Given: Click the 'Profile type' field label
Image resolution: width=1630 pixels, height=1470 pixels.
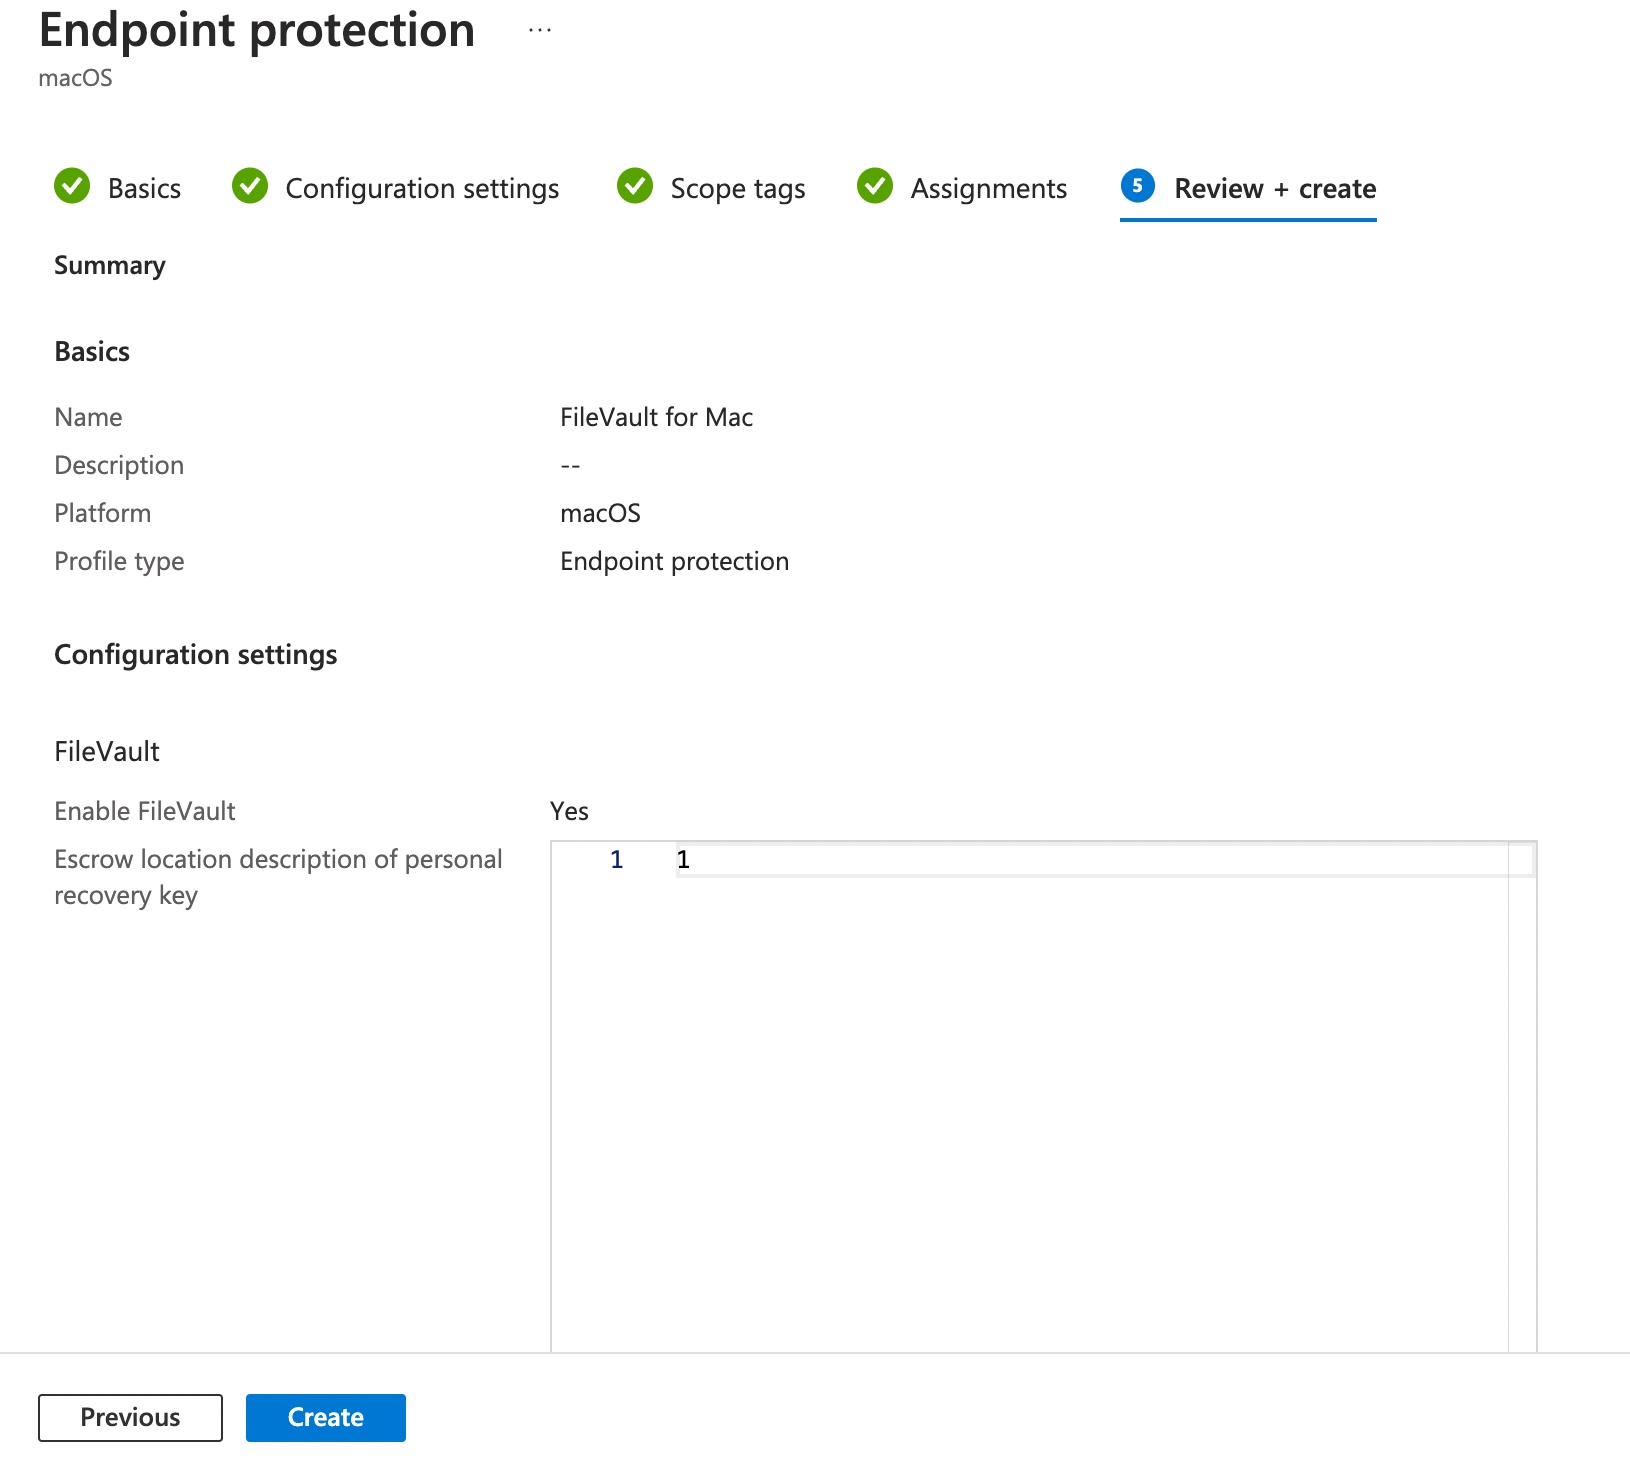Looking at the screenshot, I should tap(119, 562).
